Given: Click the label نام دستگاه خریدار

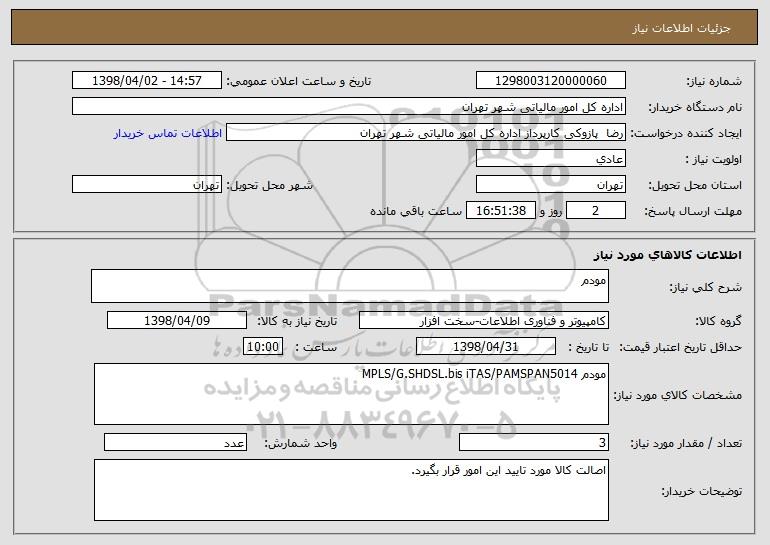Looking at the screenshot, I should tap(695, 108).
